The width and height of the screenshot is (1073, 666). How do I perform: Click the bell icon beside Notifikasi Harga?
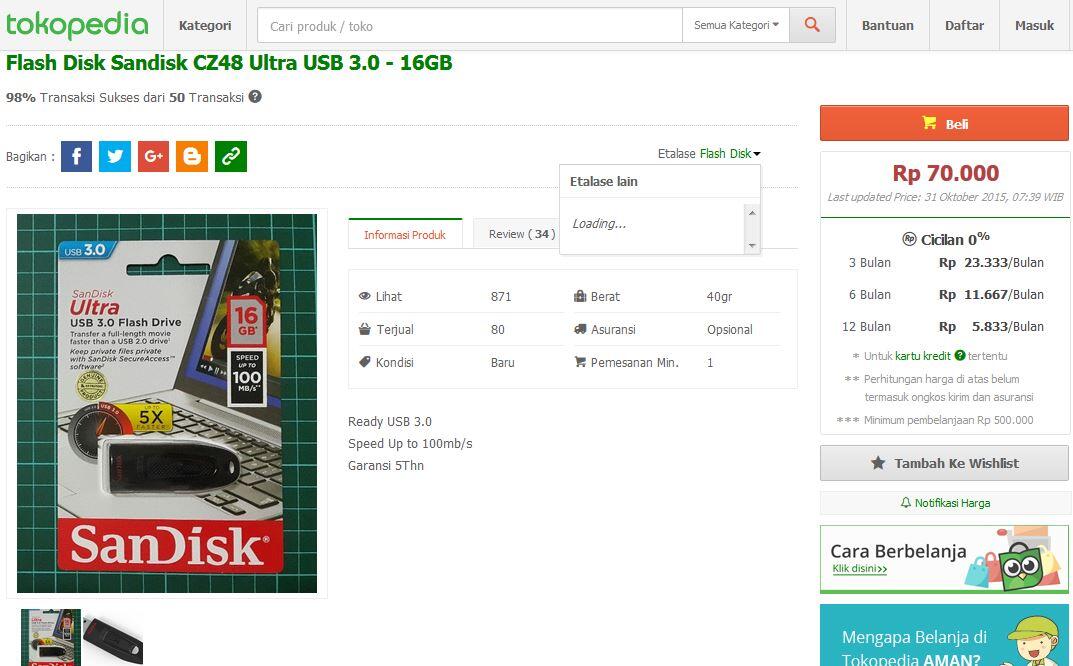point(906,502)
